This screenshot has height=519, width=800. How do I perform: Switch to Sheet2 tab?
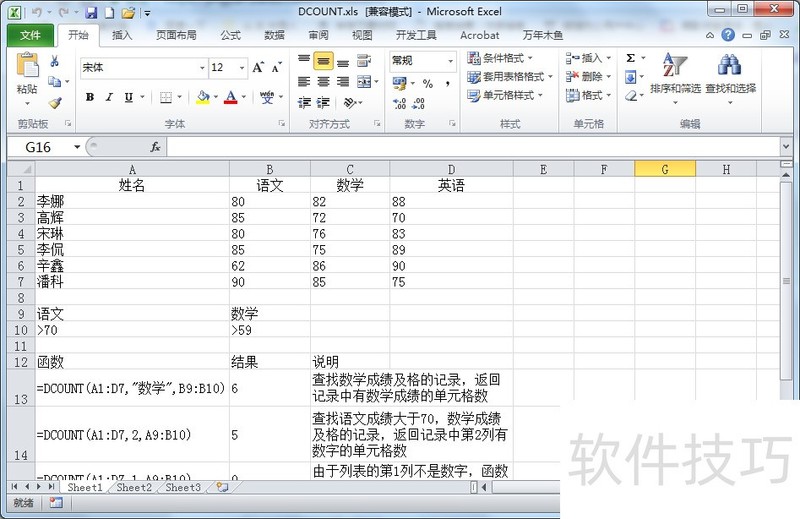[134, 487]
